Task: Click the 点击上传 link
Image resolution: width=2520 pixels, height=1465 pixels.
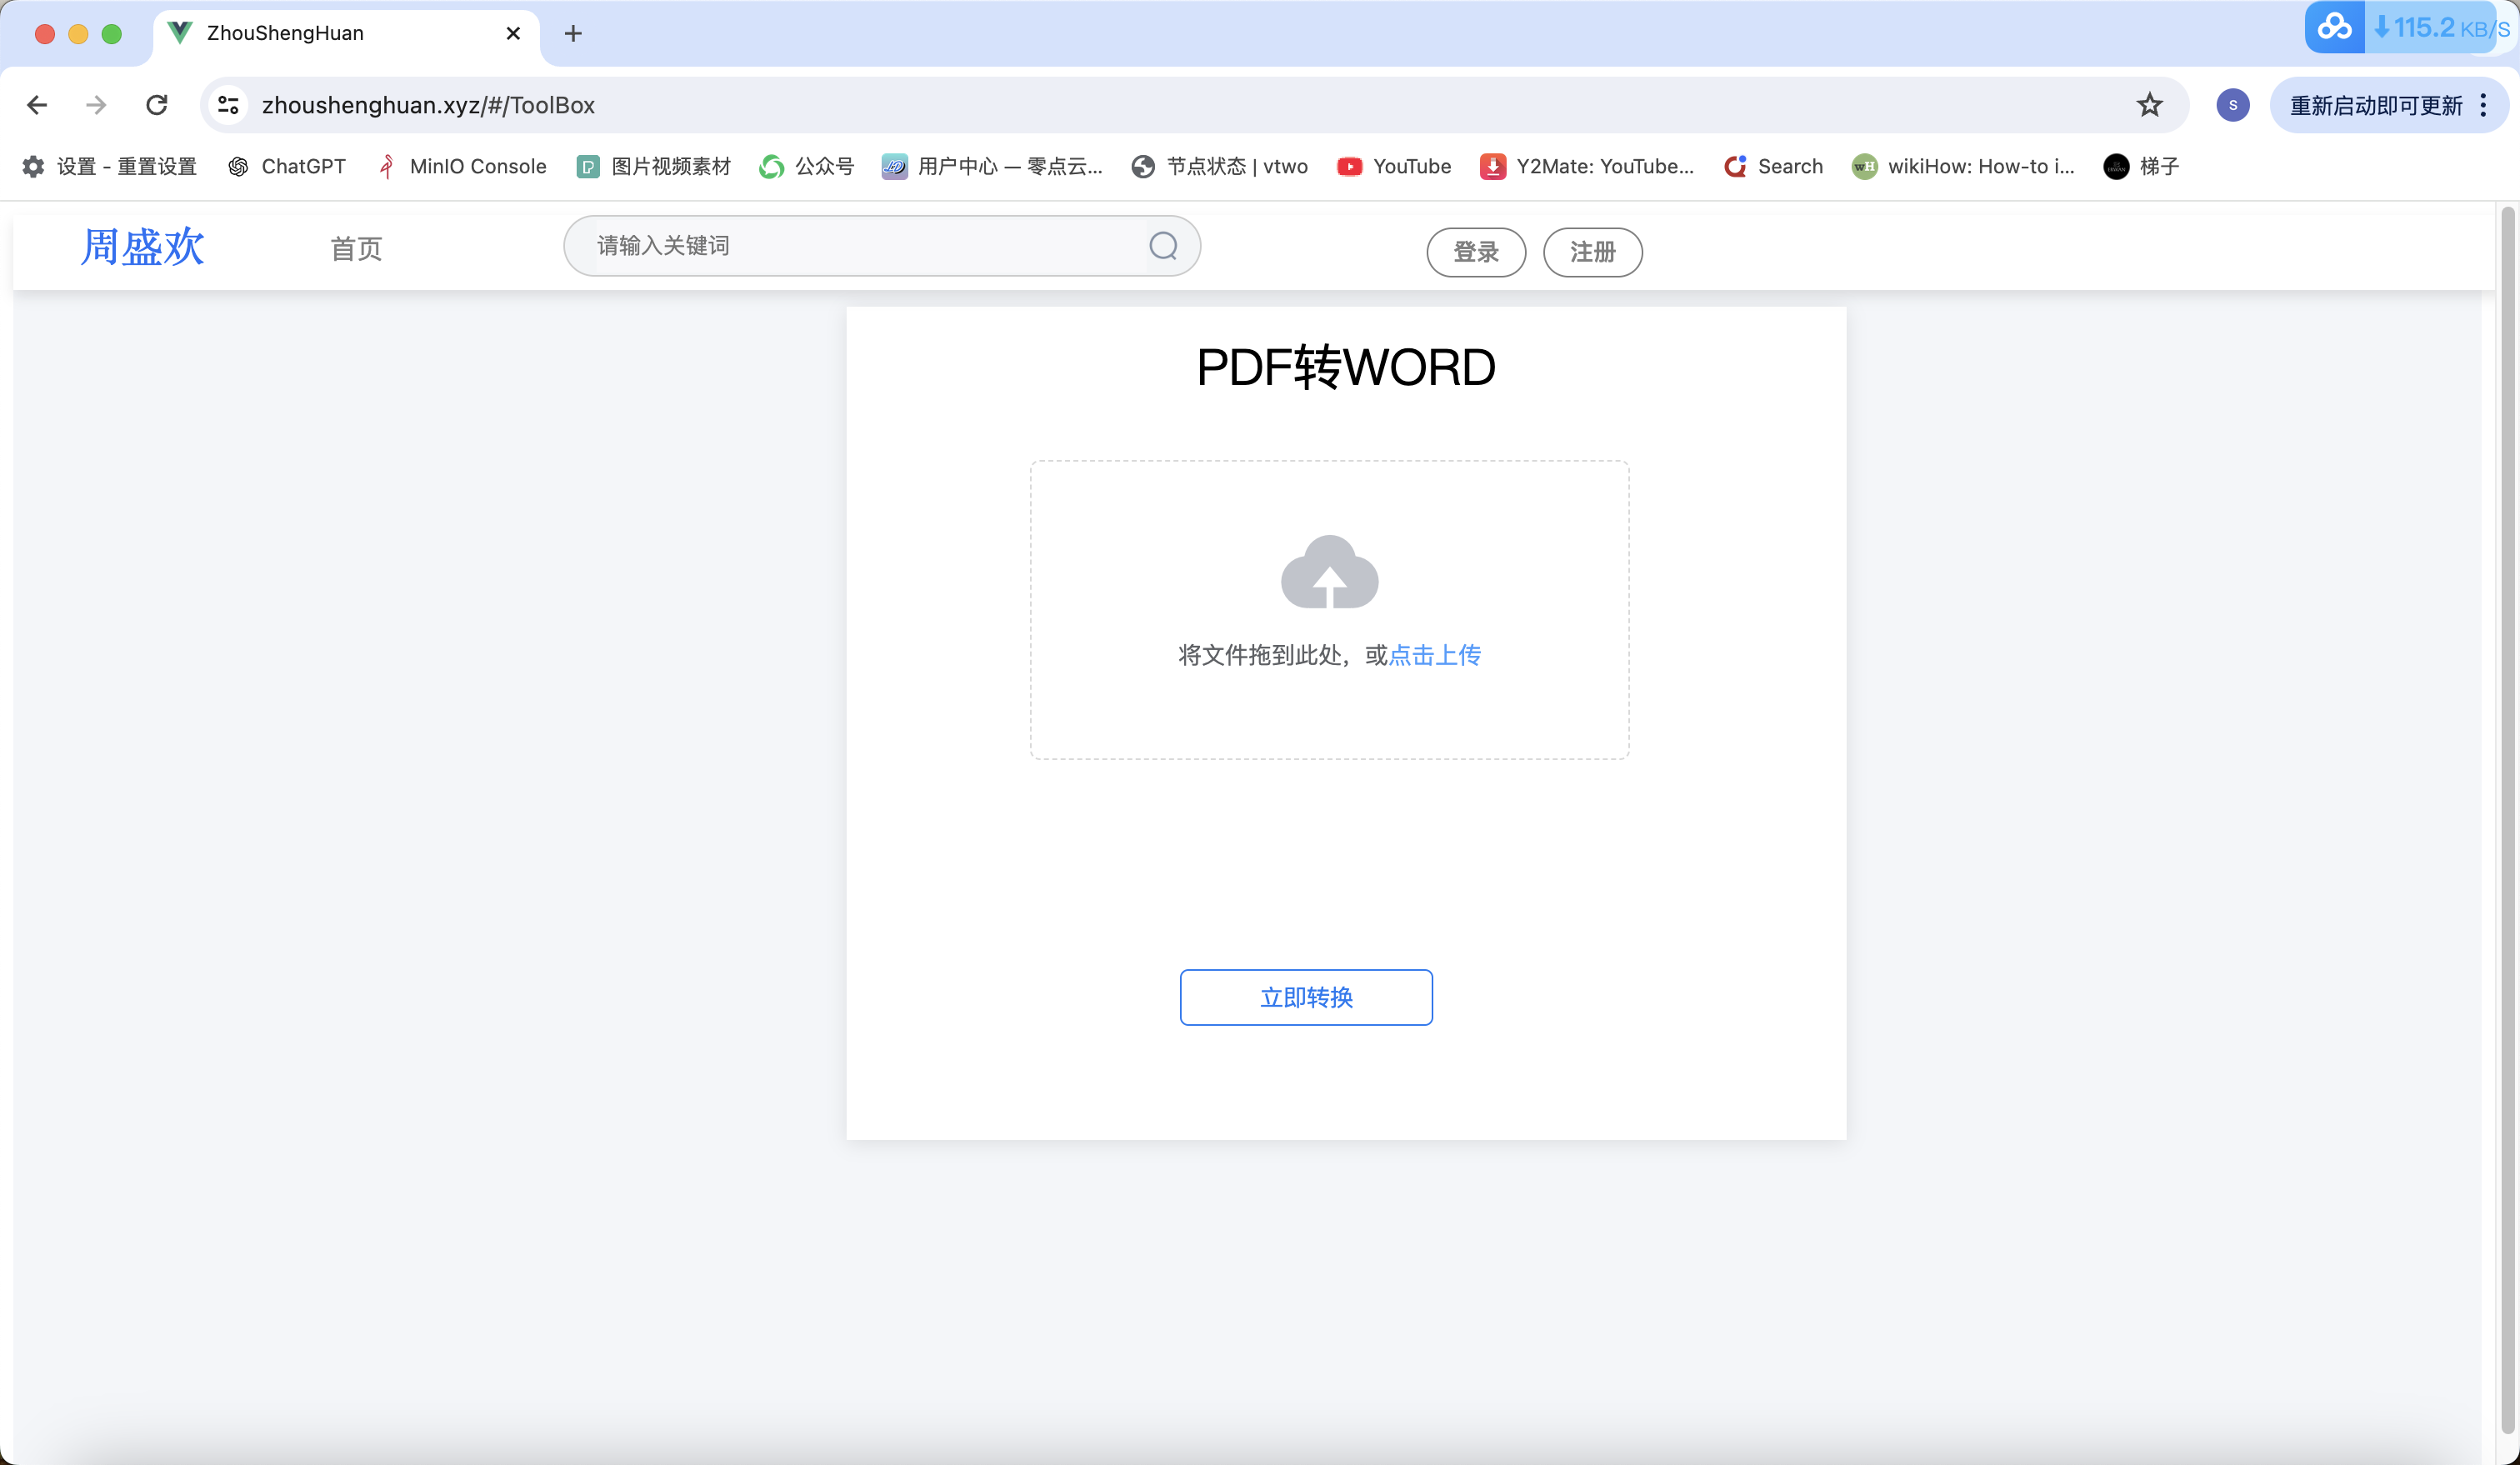Action: [x=1434, y=655]
